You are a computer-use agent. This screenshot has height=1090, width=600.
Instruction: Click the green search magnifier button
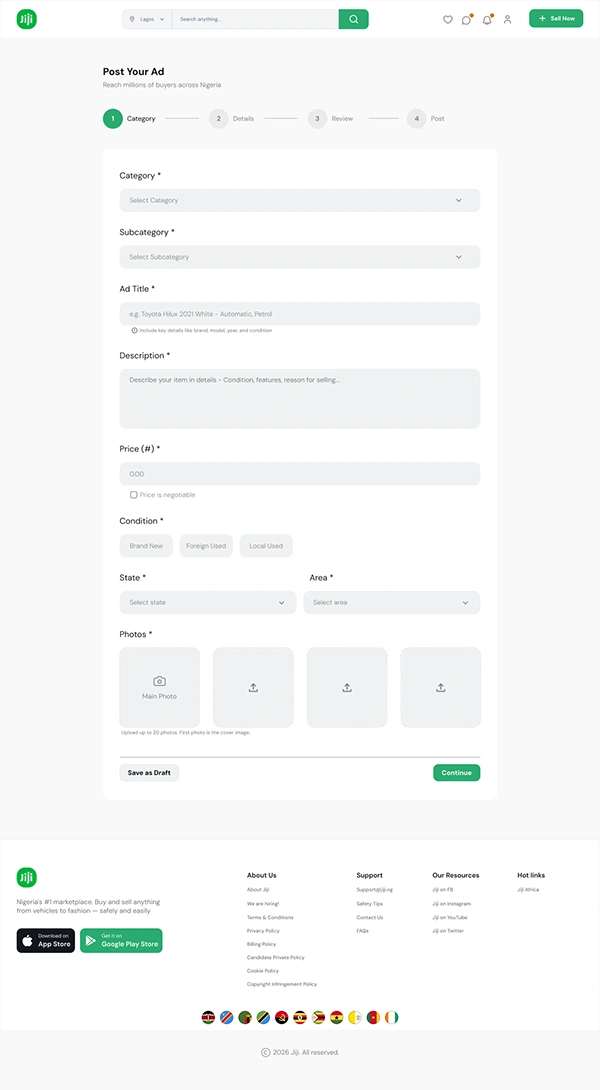click(353, 19)
